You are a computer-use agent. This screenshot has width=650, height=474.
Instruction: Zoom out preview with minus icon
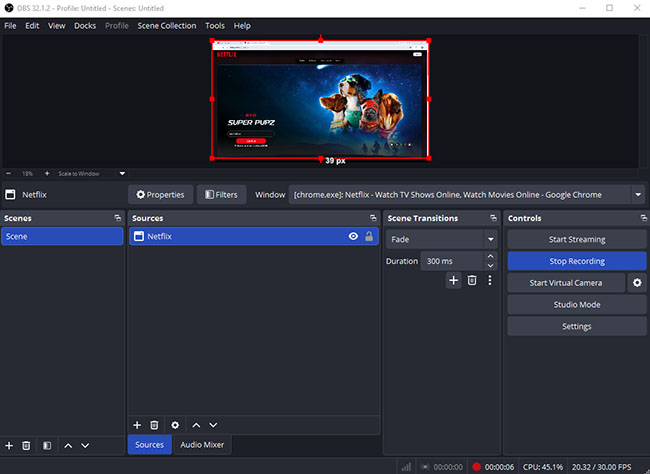(9, 173)
